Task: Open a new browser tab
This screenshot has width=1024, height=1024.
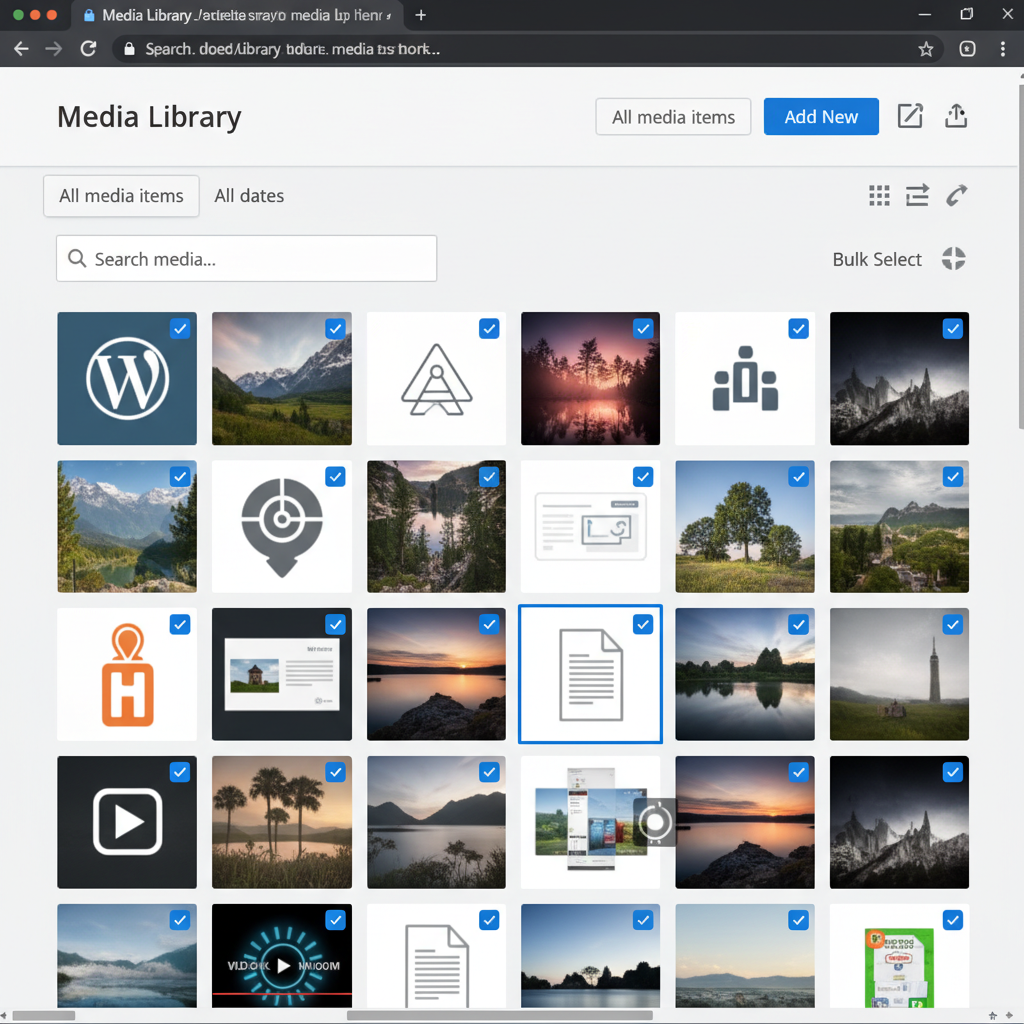Action: coord(421,16)
